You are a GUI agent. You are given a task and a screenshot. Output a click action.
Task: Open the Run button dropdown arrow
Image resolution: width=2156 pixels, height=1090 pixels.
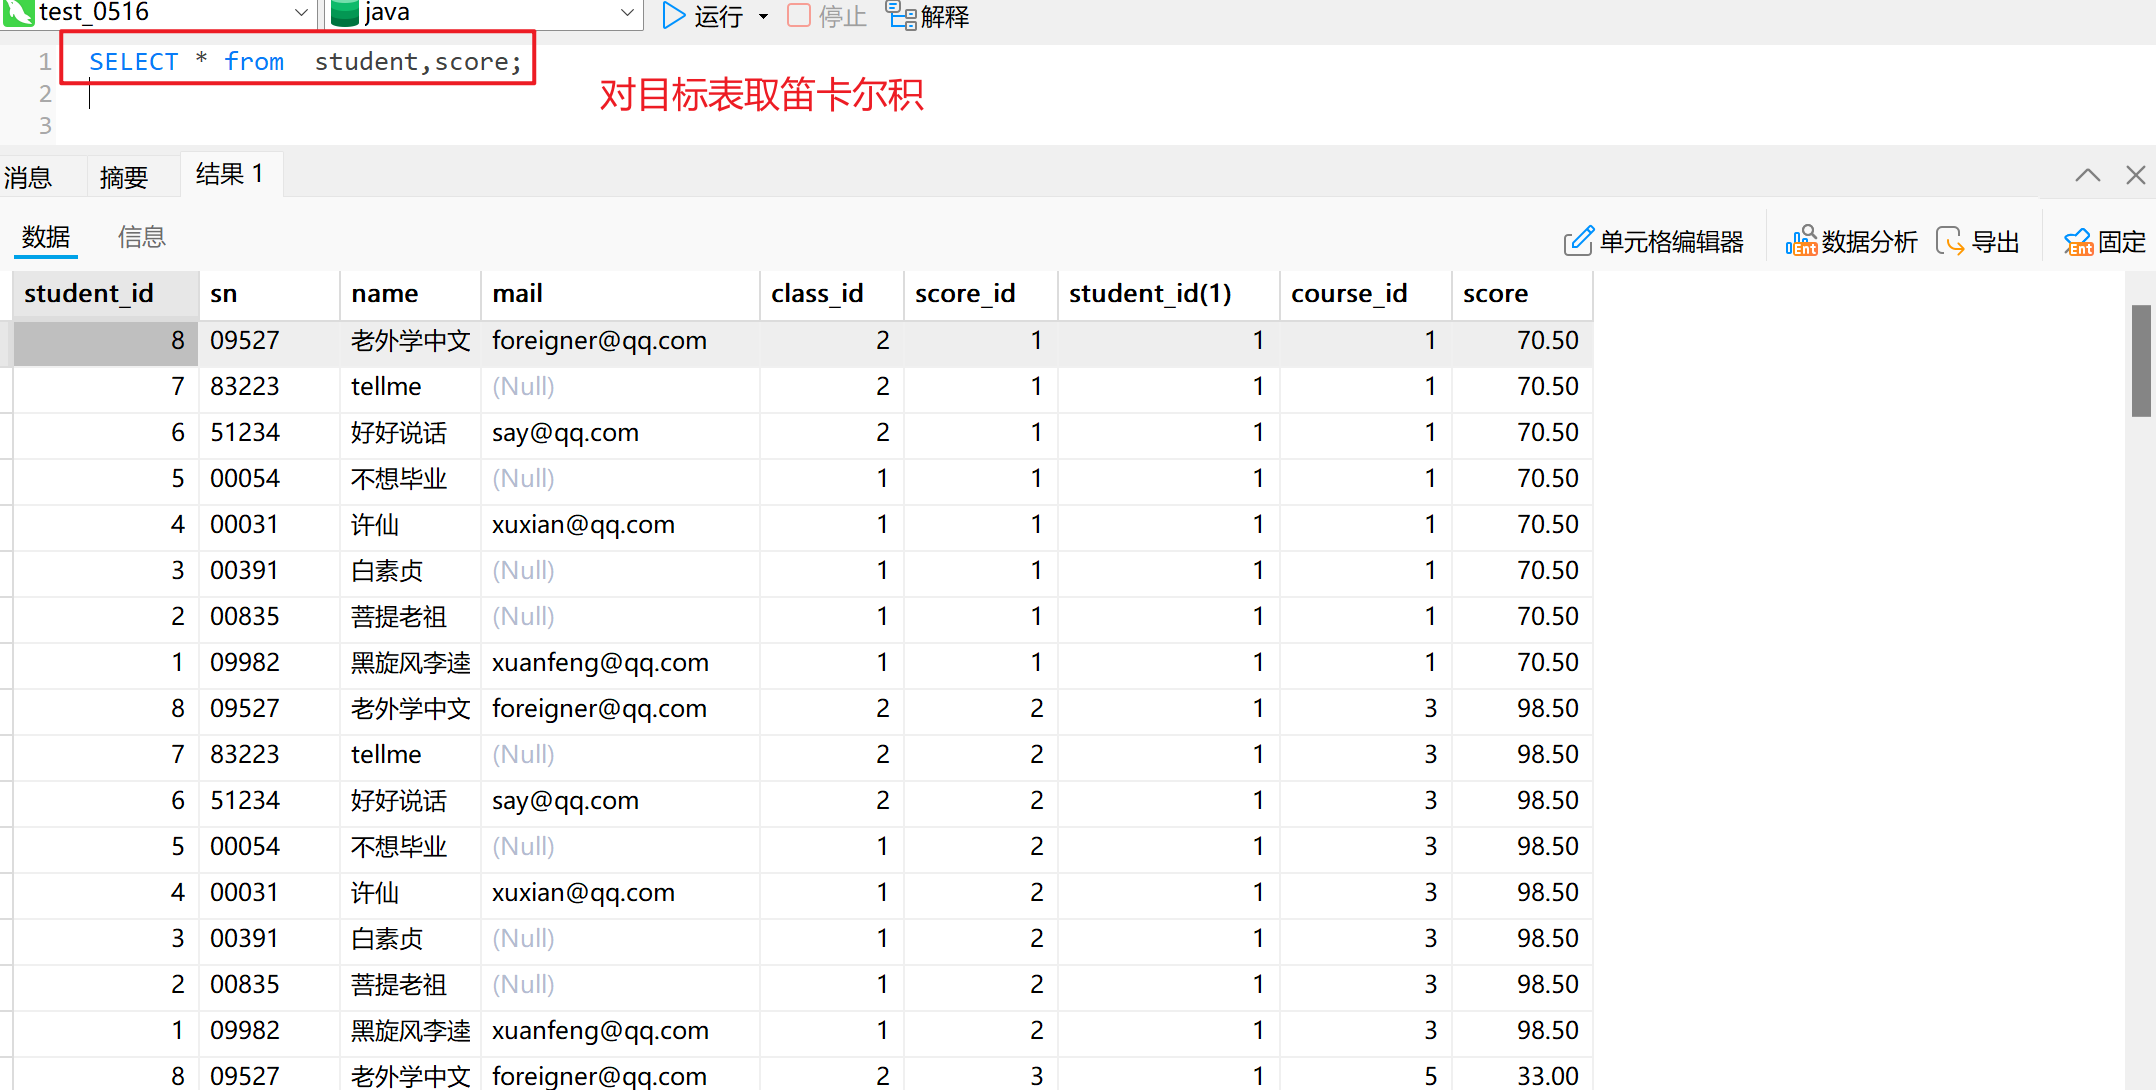763,16
